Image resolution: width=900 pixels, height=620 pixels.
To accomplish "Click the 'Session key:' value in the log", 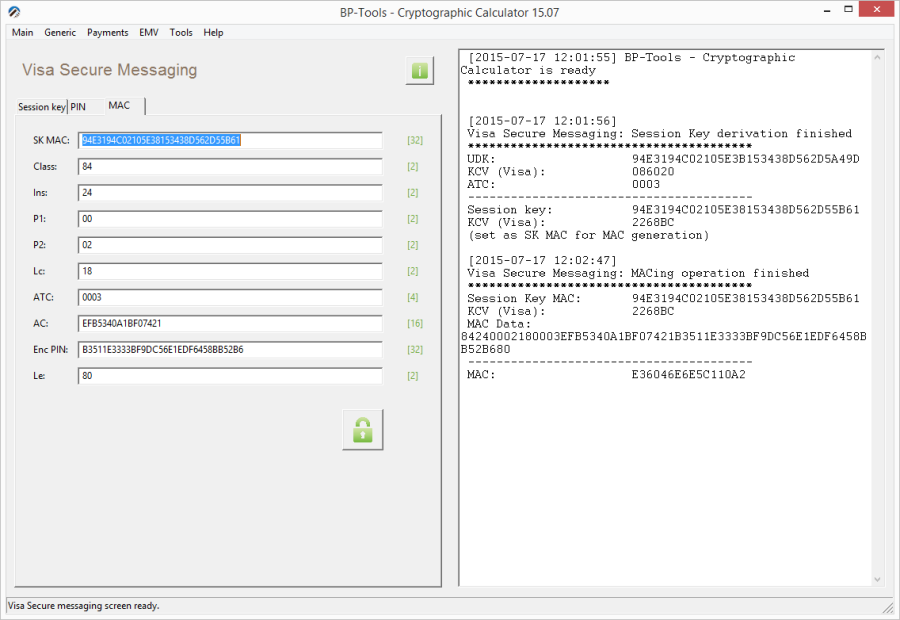I will pyautogui.click(x=746, y=210).
